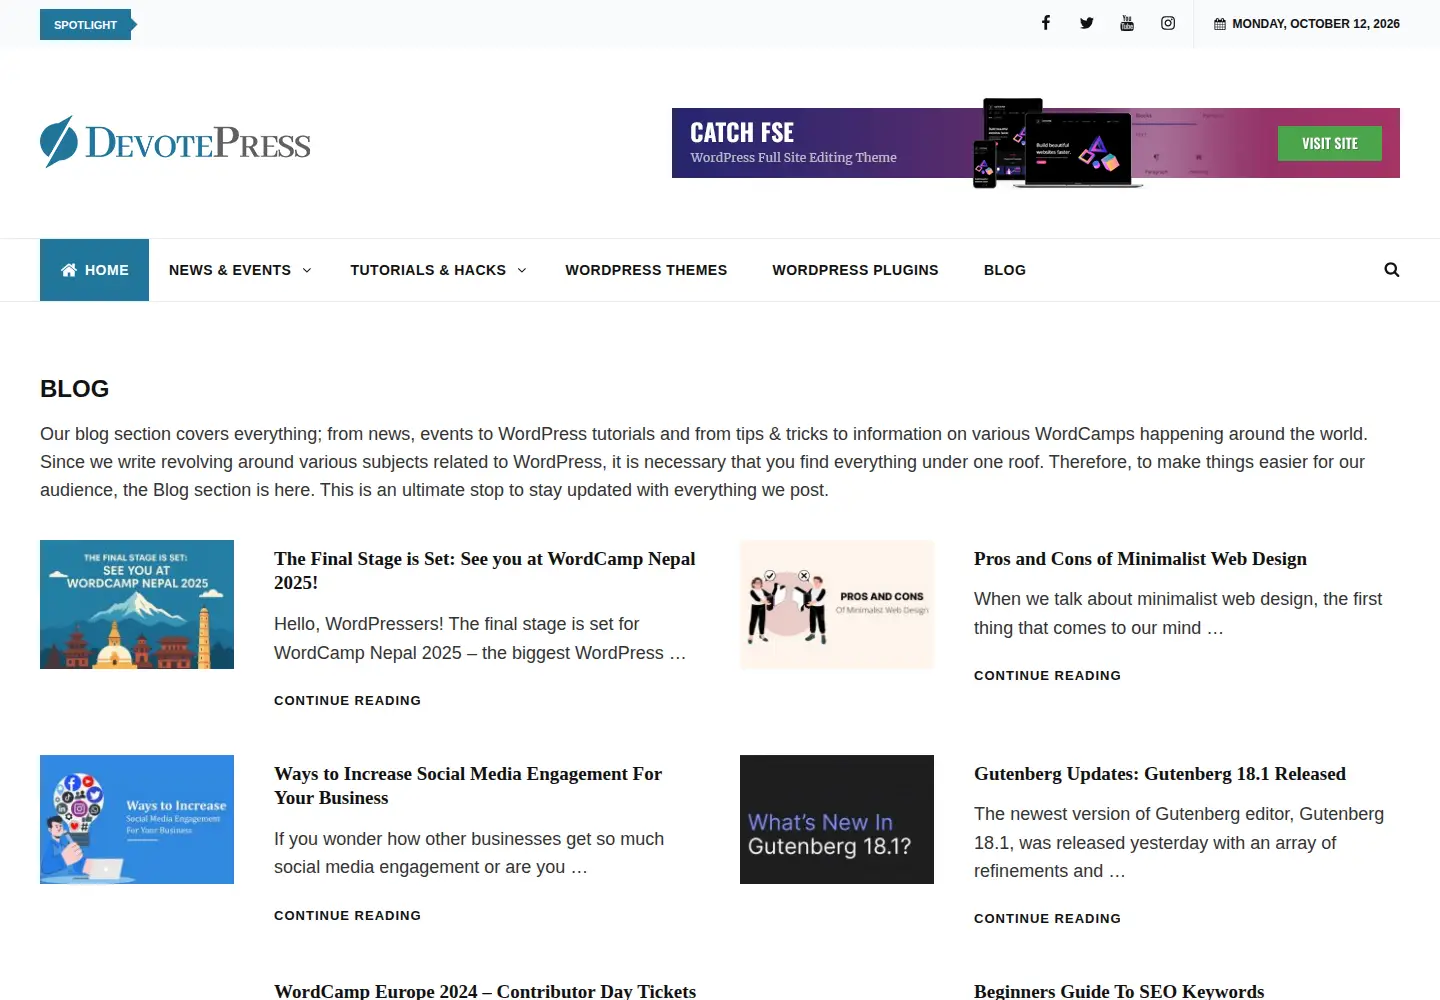Open Gutenberg 18.1 Released article title
The width and height of the screenshot is (1440, 1000).
[x=1160, y=774]
